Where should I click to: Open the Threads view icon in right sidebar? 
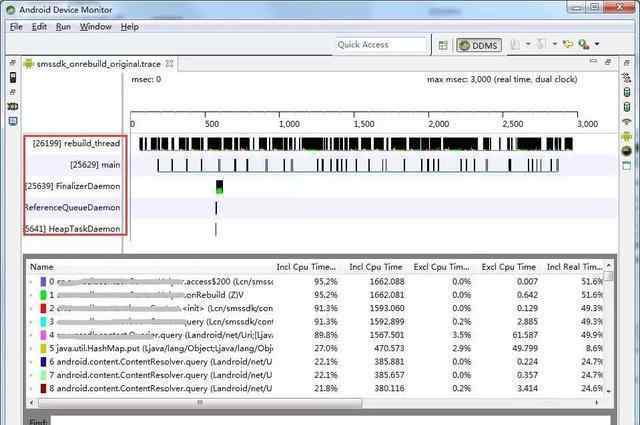coord(627,77)
